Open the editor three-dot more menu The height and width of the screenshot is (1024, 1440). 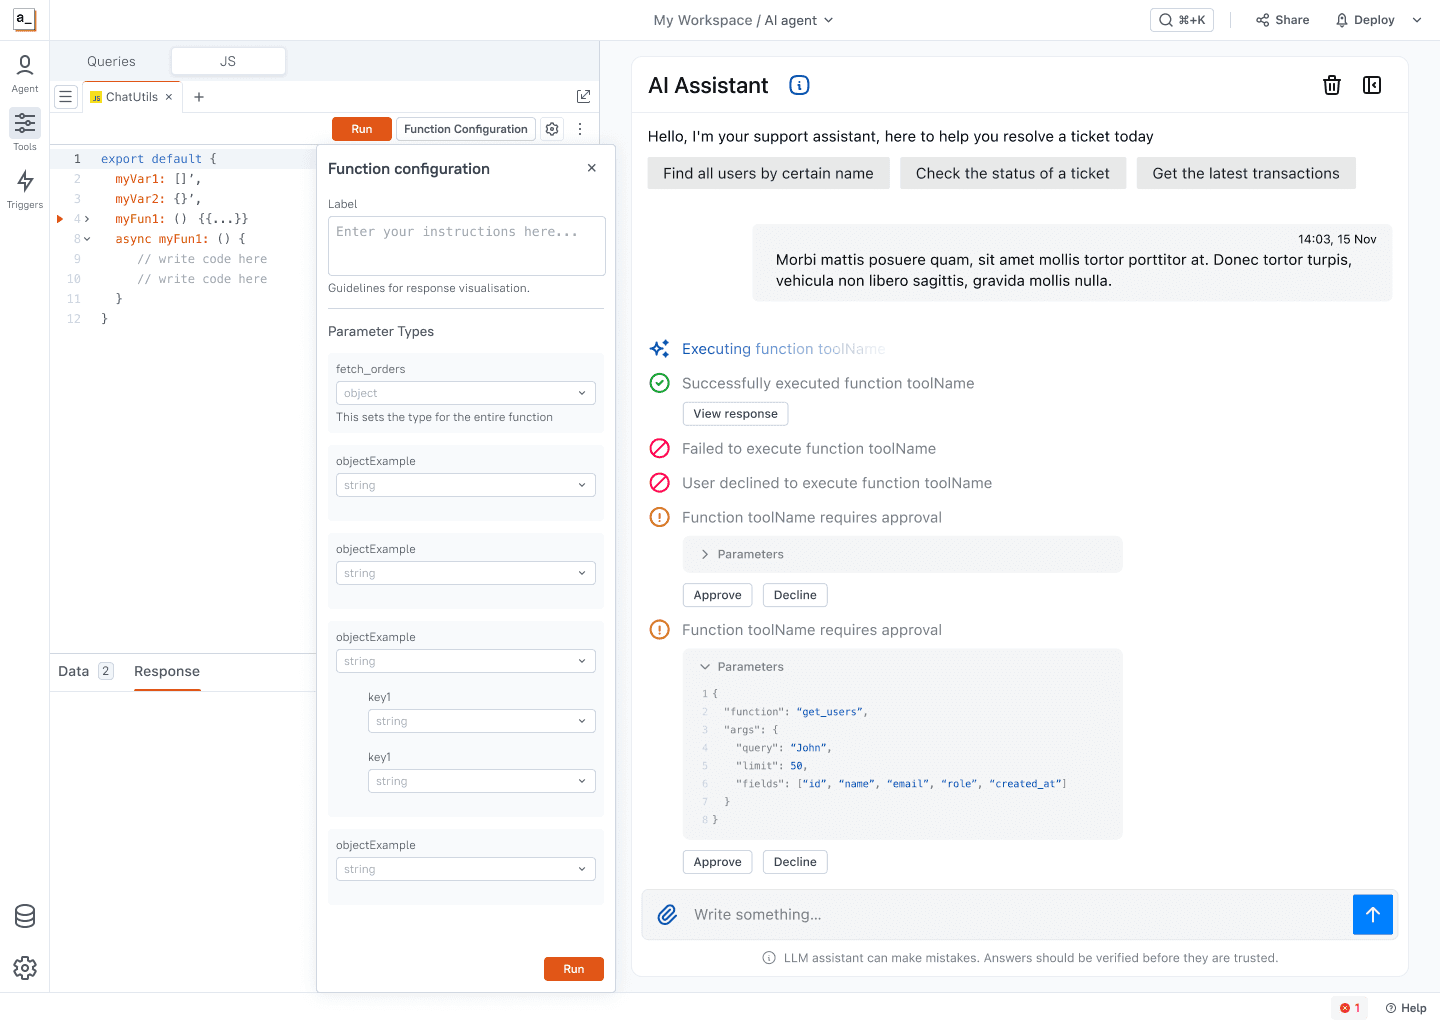pyautogui.click(x=580, y=129)
